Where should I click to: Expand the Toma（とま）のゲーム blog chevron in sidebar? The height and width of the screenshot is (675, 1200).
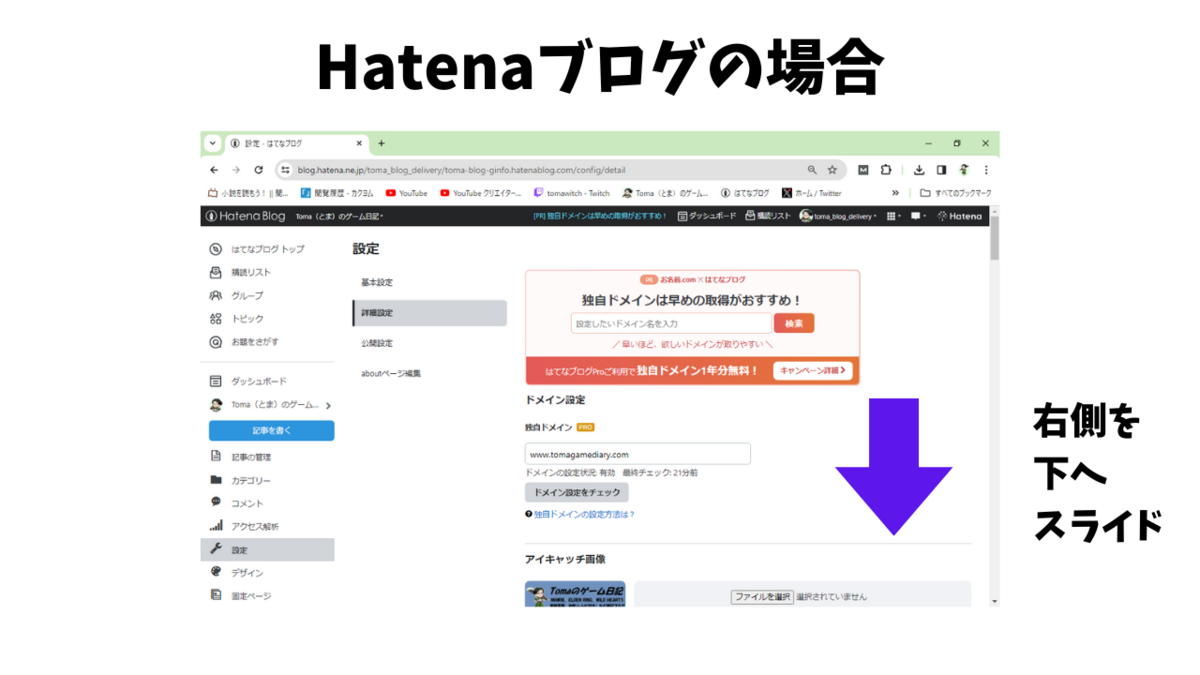point(329,406)
